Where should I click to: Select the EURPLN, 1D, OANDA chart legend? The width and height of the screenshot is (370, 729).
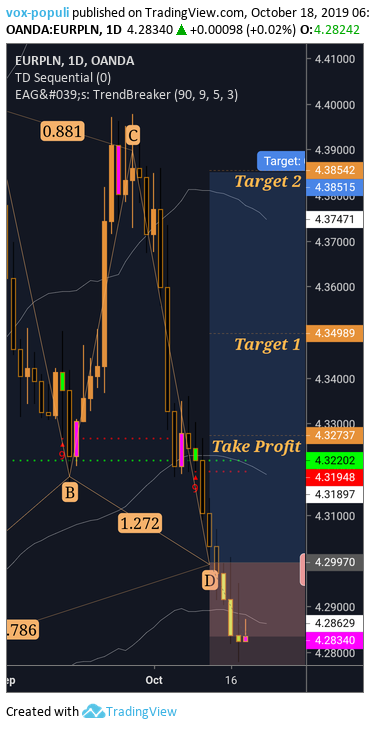[75, 60]
